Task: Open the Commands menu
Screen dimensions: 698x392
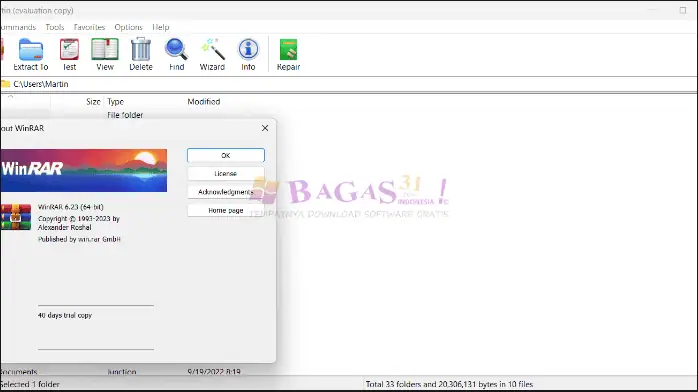Action: pyautogui.click(x=18, y=27)
